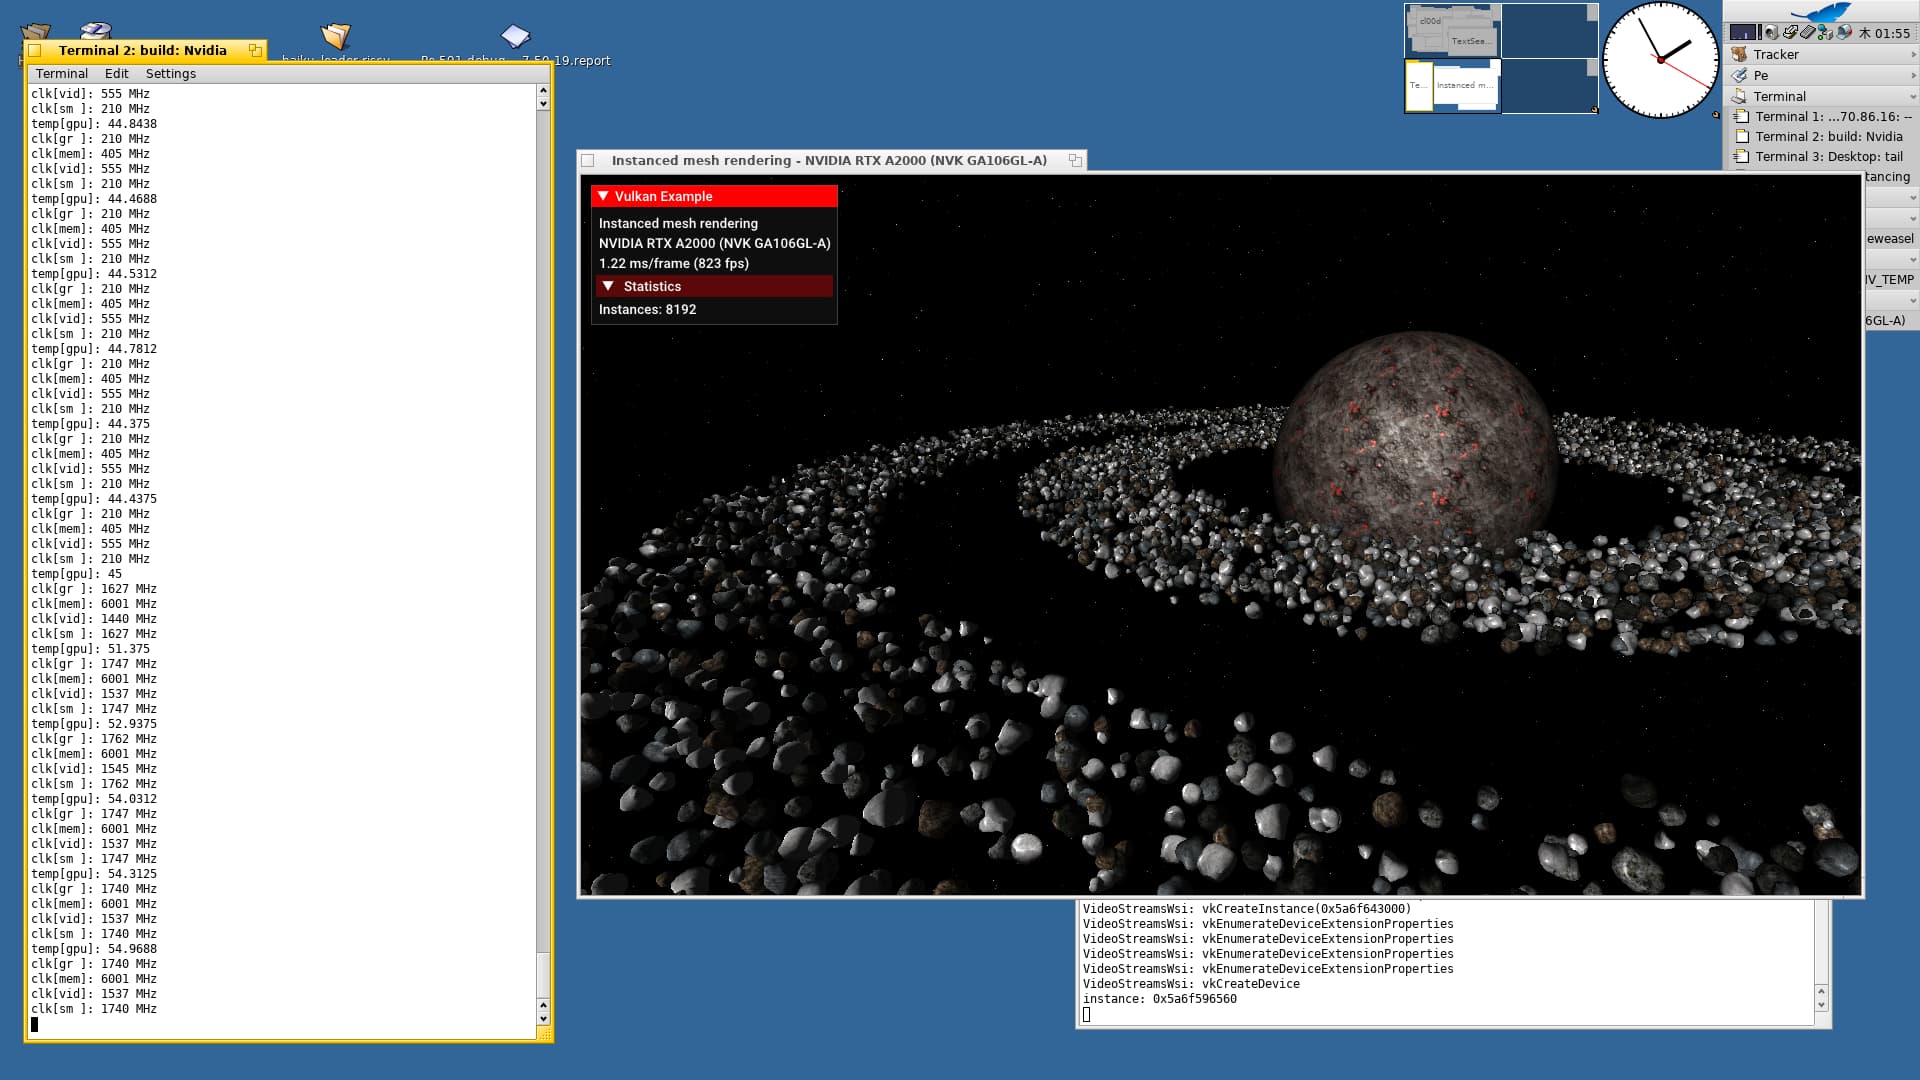Click the Terminal 2 window zoom button
Viewport: 1920px width, 1080px height.
[255, 50]
